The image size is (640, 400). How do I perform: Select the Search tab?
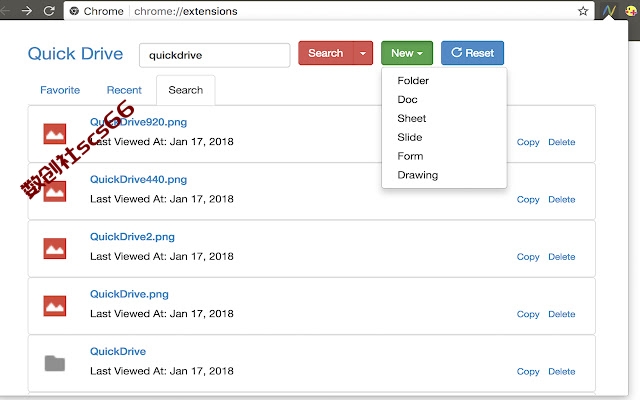pos(186,90)
